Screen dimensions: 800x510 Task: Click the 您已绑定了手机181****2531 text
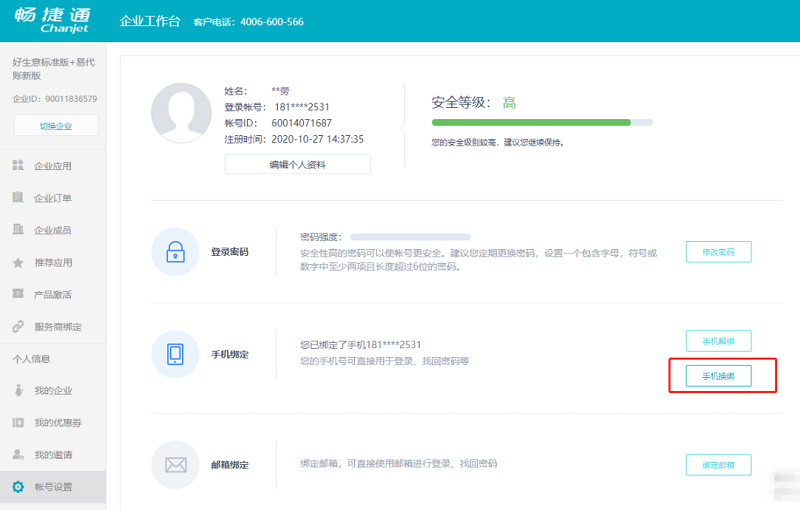tap(361, 345)
